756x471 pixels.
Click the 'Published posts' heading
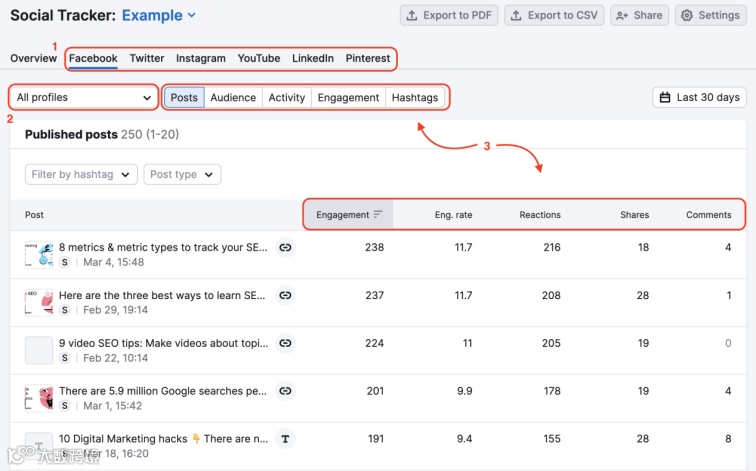pyautogui.click(x=71, y=134)
